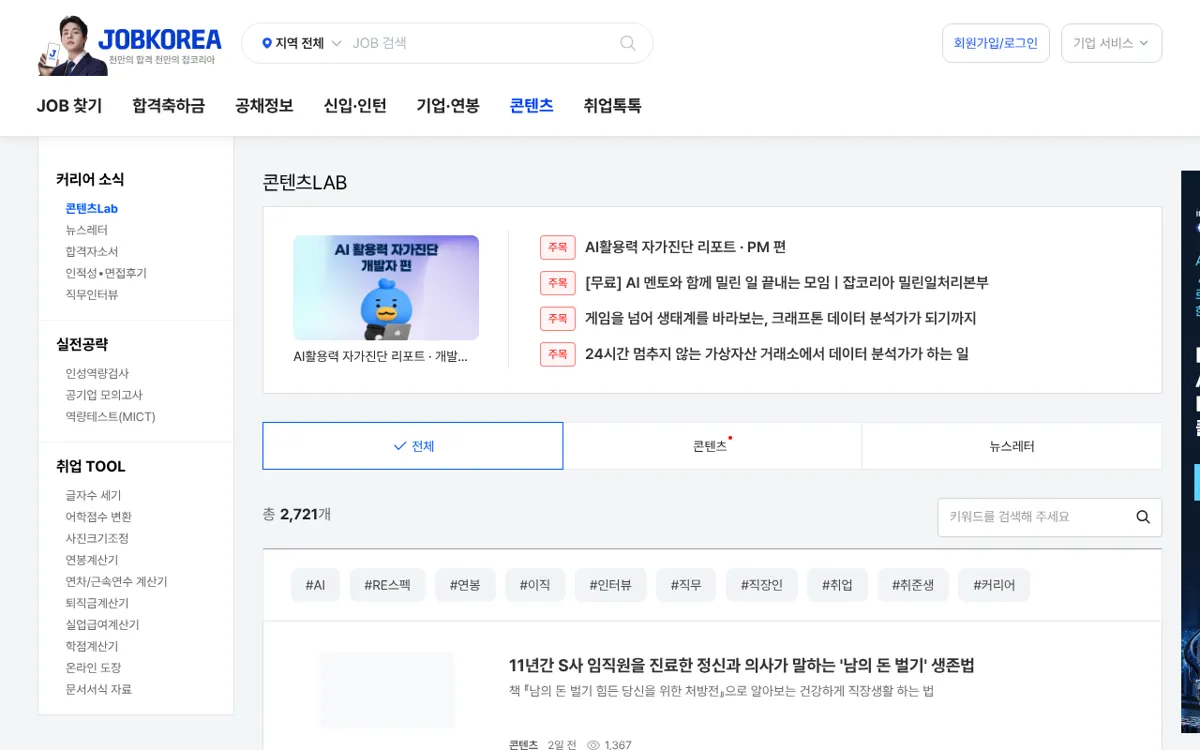This screenshot has height=750, width=1200.
Task: Open the 사진크기조정 tool
Action: (x=97, y=538)
